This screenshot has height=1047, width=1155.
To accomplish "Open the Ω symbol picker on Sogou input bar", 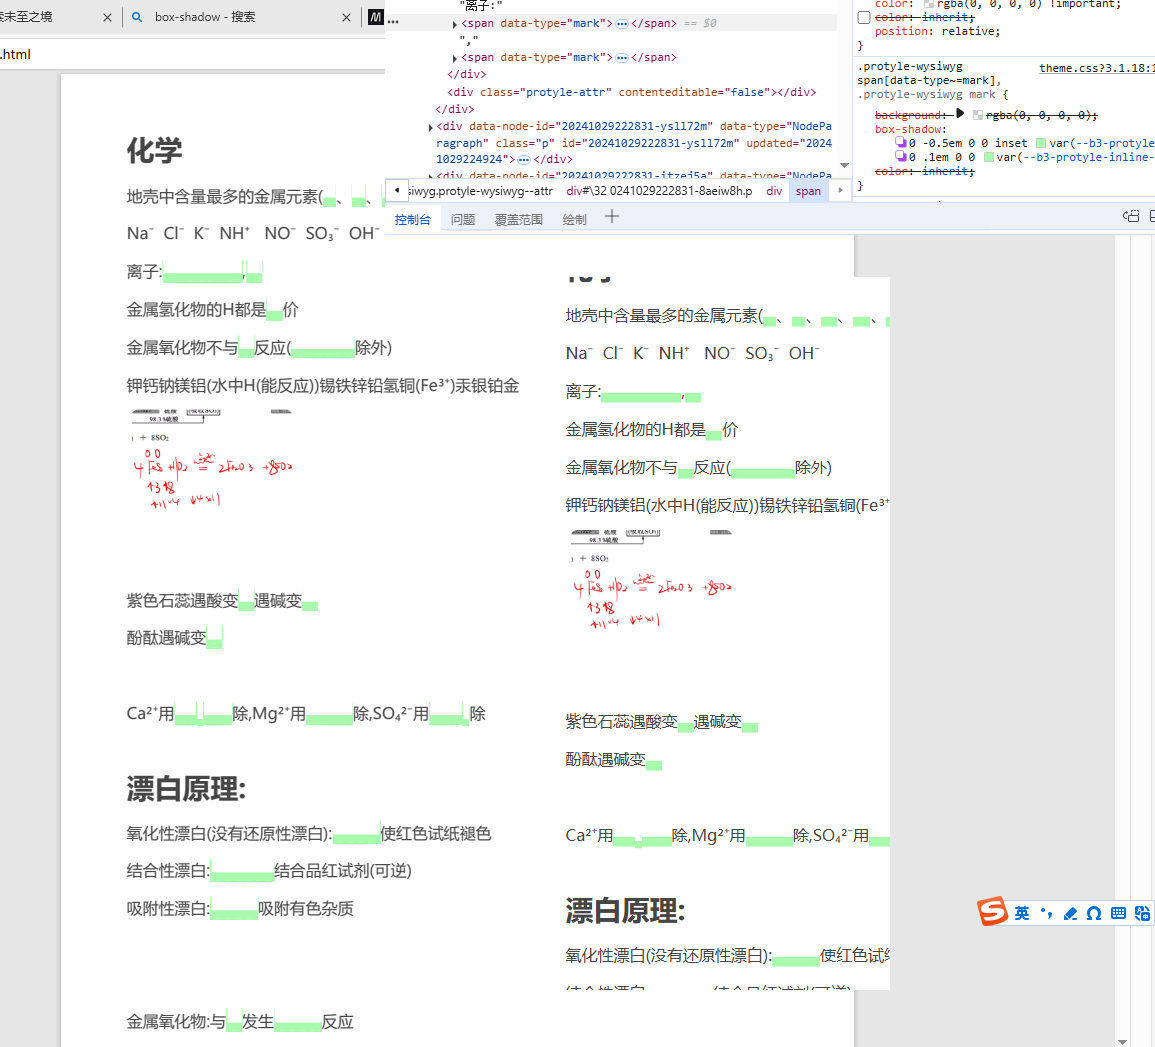I will coord(1094,913).
